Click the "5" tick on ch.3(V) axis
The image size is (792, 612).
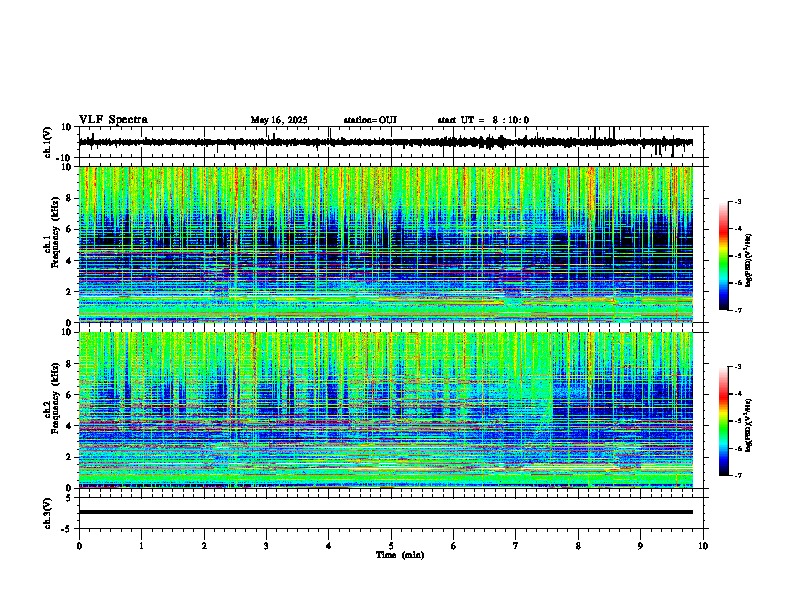tap(69, 498)
